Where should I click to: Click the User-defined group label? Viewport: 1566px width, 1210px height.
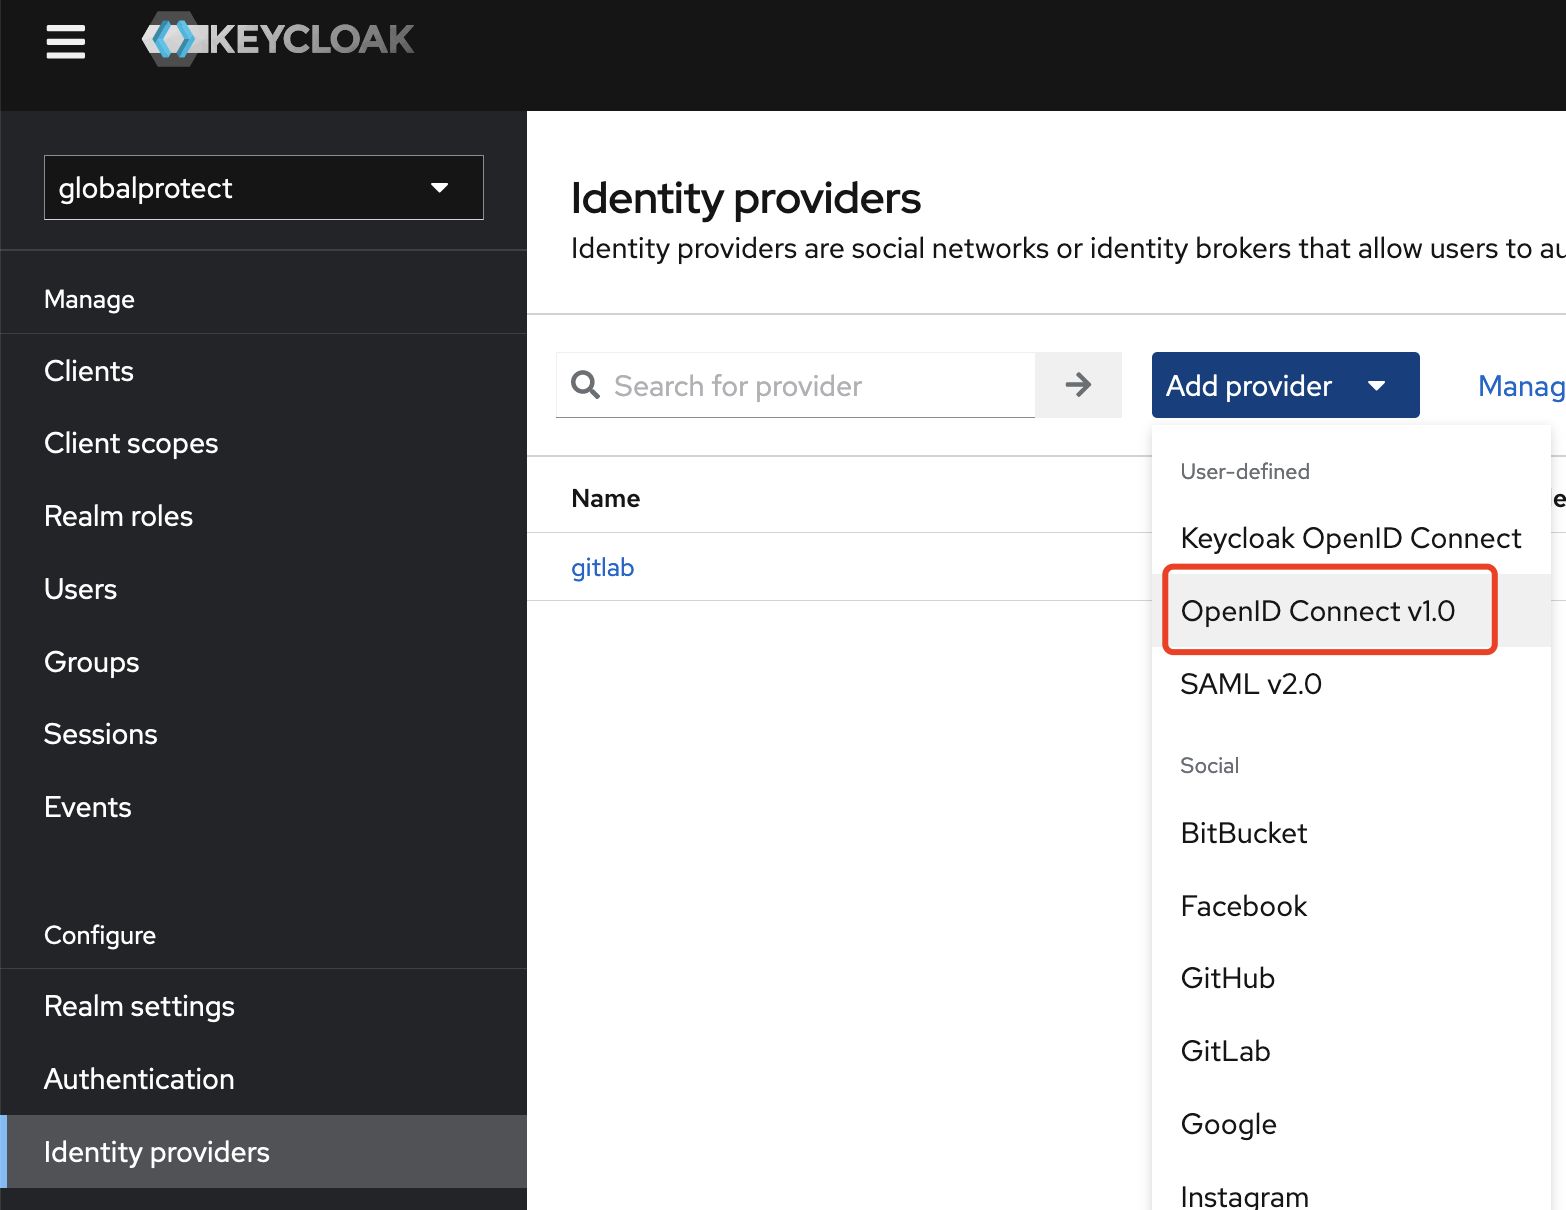(x=1245, y=471)
